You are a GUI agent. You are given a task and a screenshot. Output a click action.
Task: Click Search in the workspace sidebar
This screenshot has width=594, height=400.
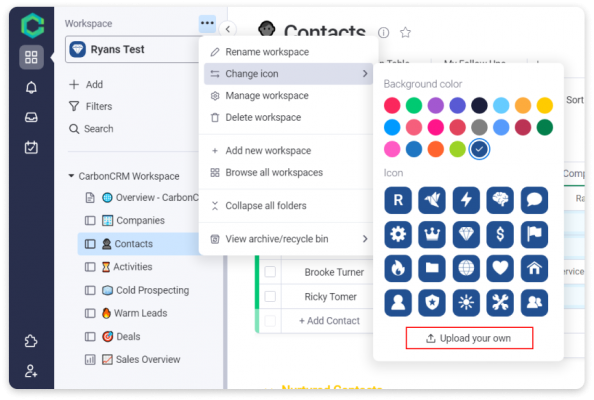click(91, 129)
